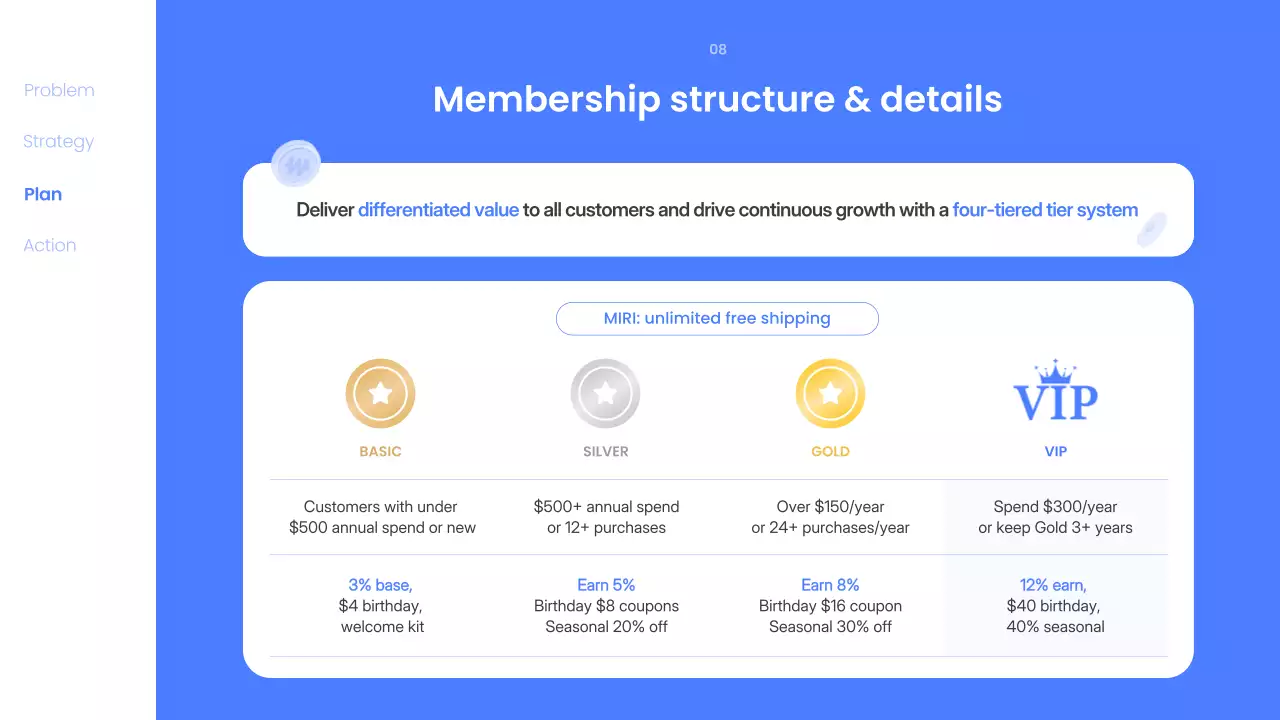The width and height of the screenshot is (1280, 720).
Task: Click the VIP requirements cell
Action: coord(1055,517)
